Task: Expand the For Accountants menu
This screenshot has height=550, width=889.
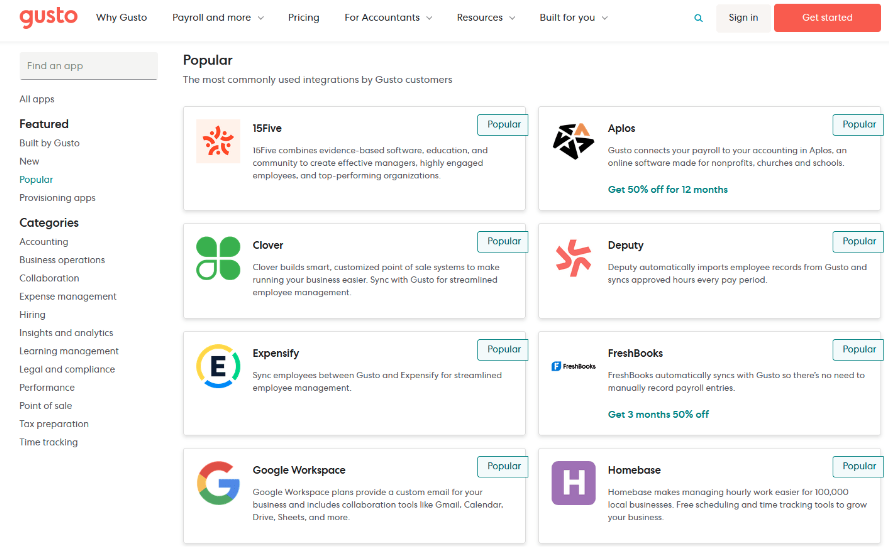Action: [x=388, y=18]
